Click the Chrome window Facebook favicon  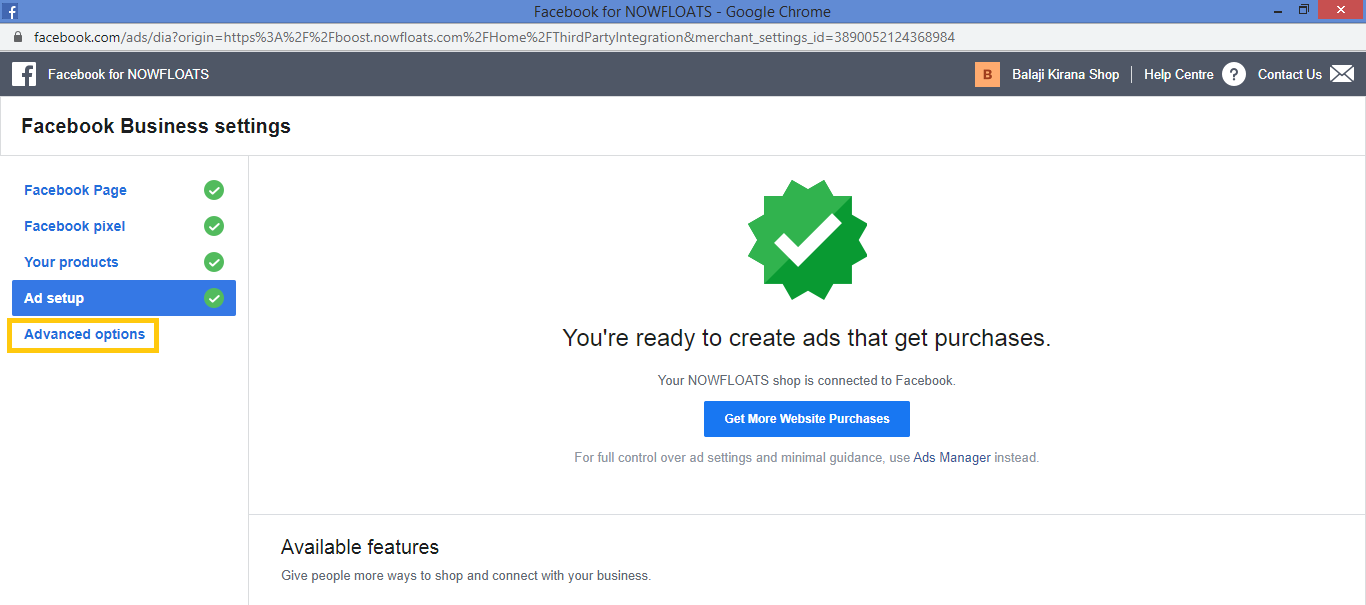pyautogui.click(x=11, y=12)
